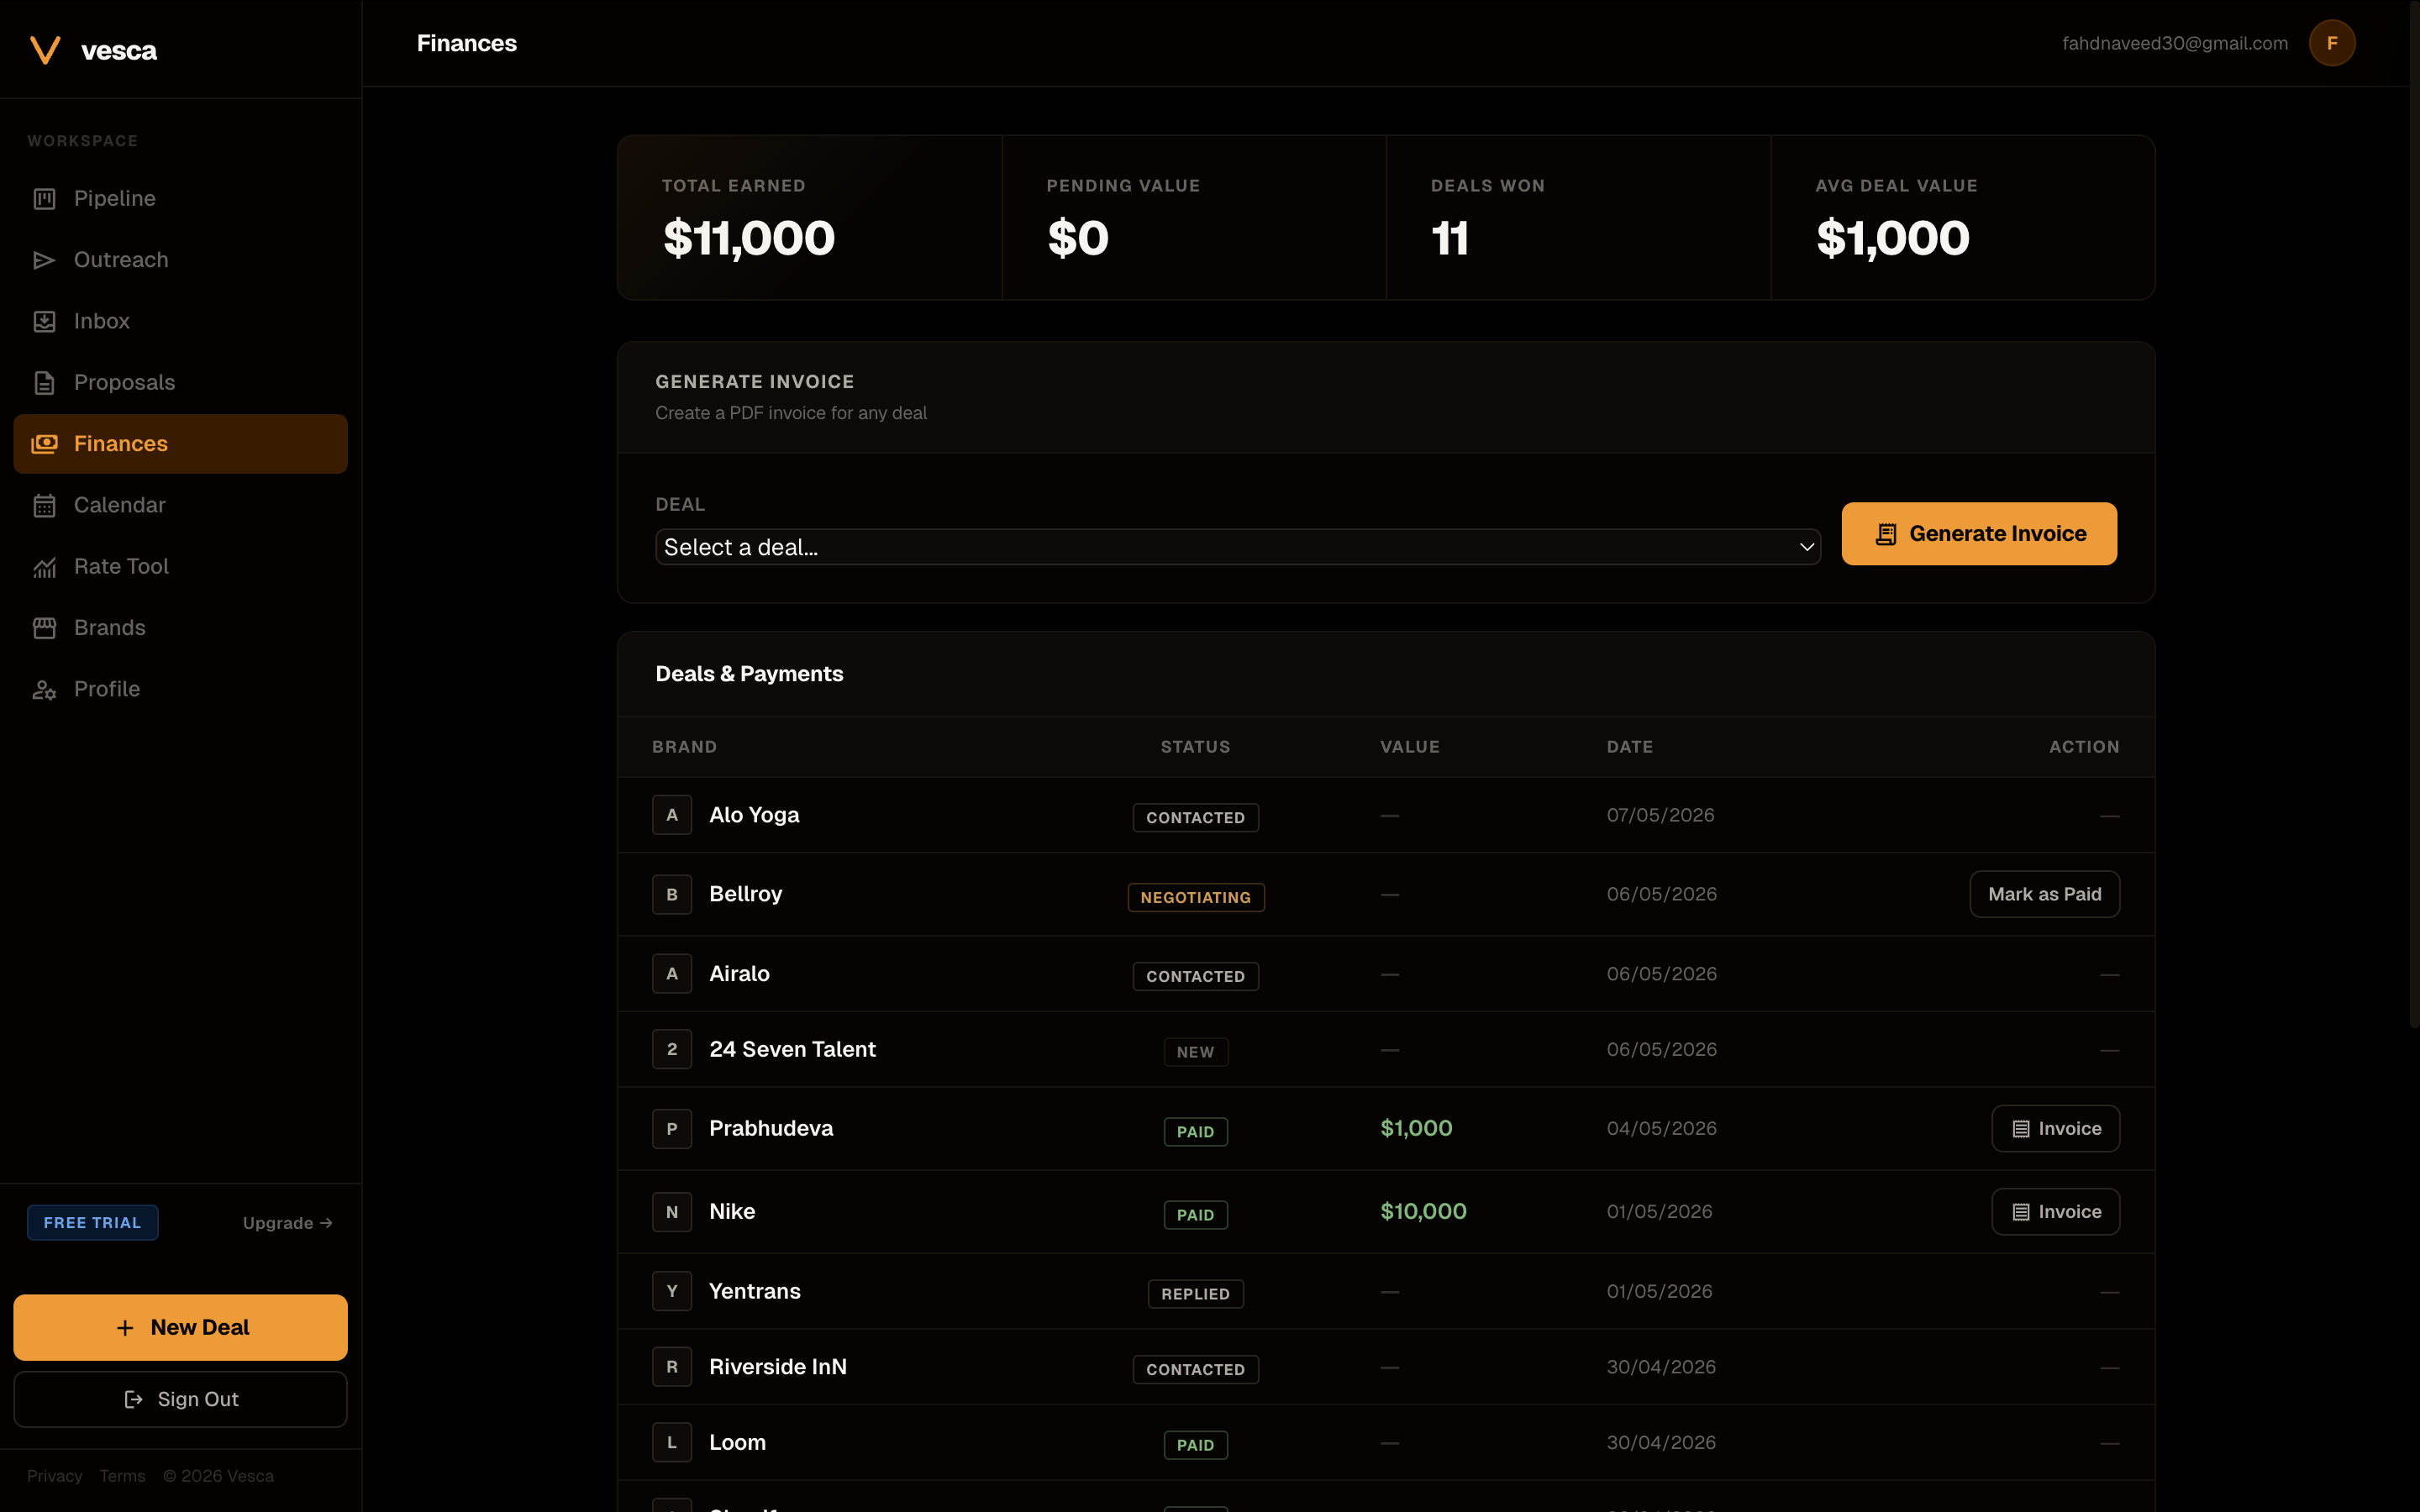Image resolution: width=2420 pixels, height=1512 pixels.
Task: Click the Riverside InN CONTACTED badge
Action: tap(1195, 1370)
